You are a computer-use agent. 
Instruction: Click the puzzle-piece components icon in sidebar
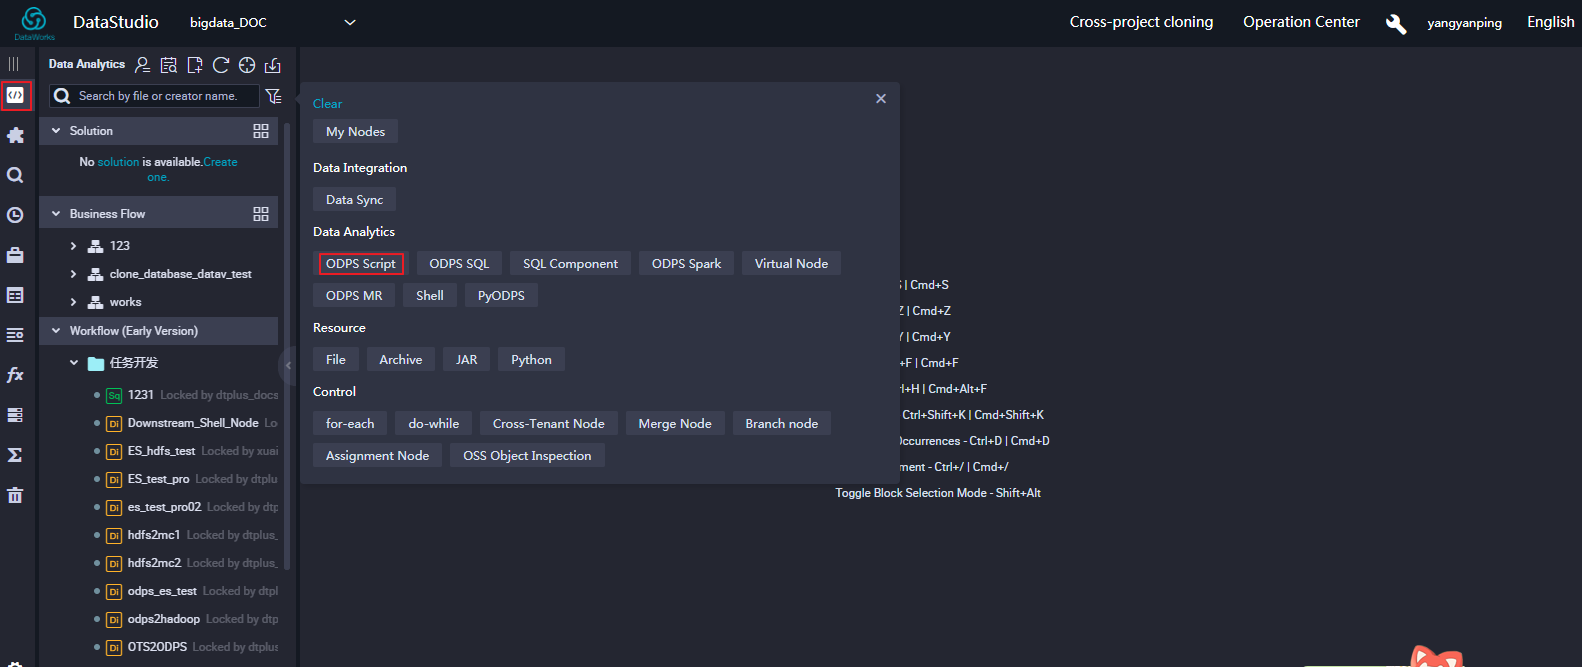(x=15, y=135)
